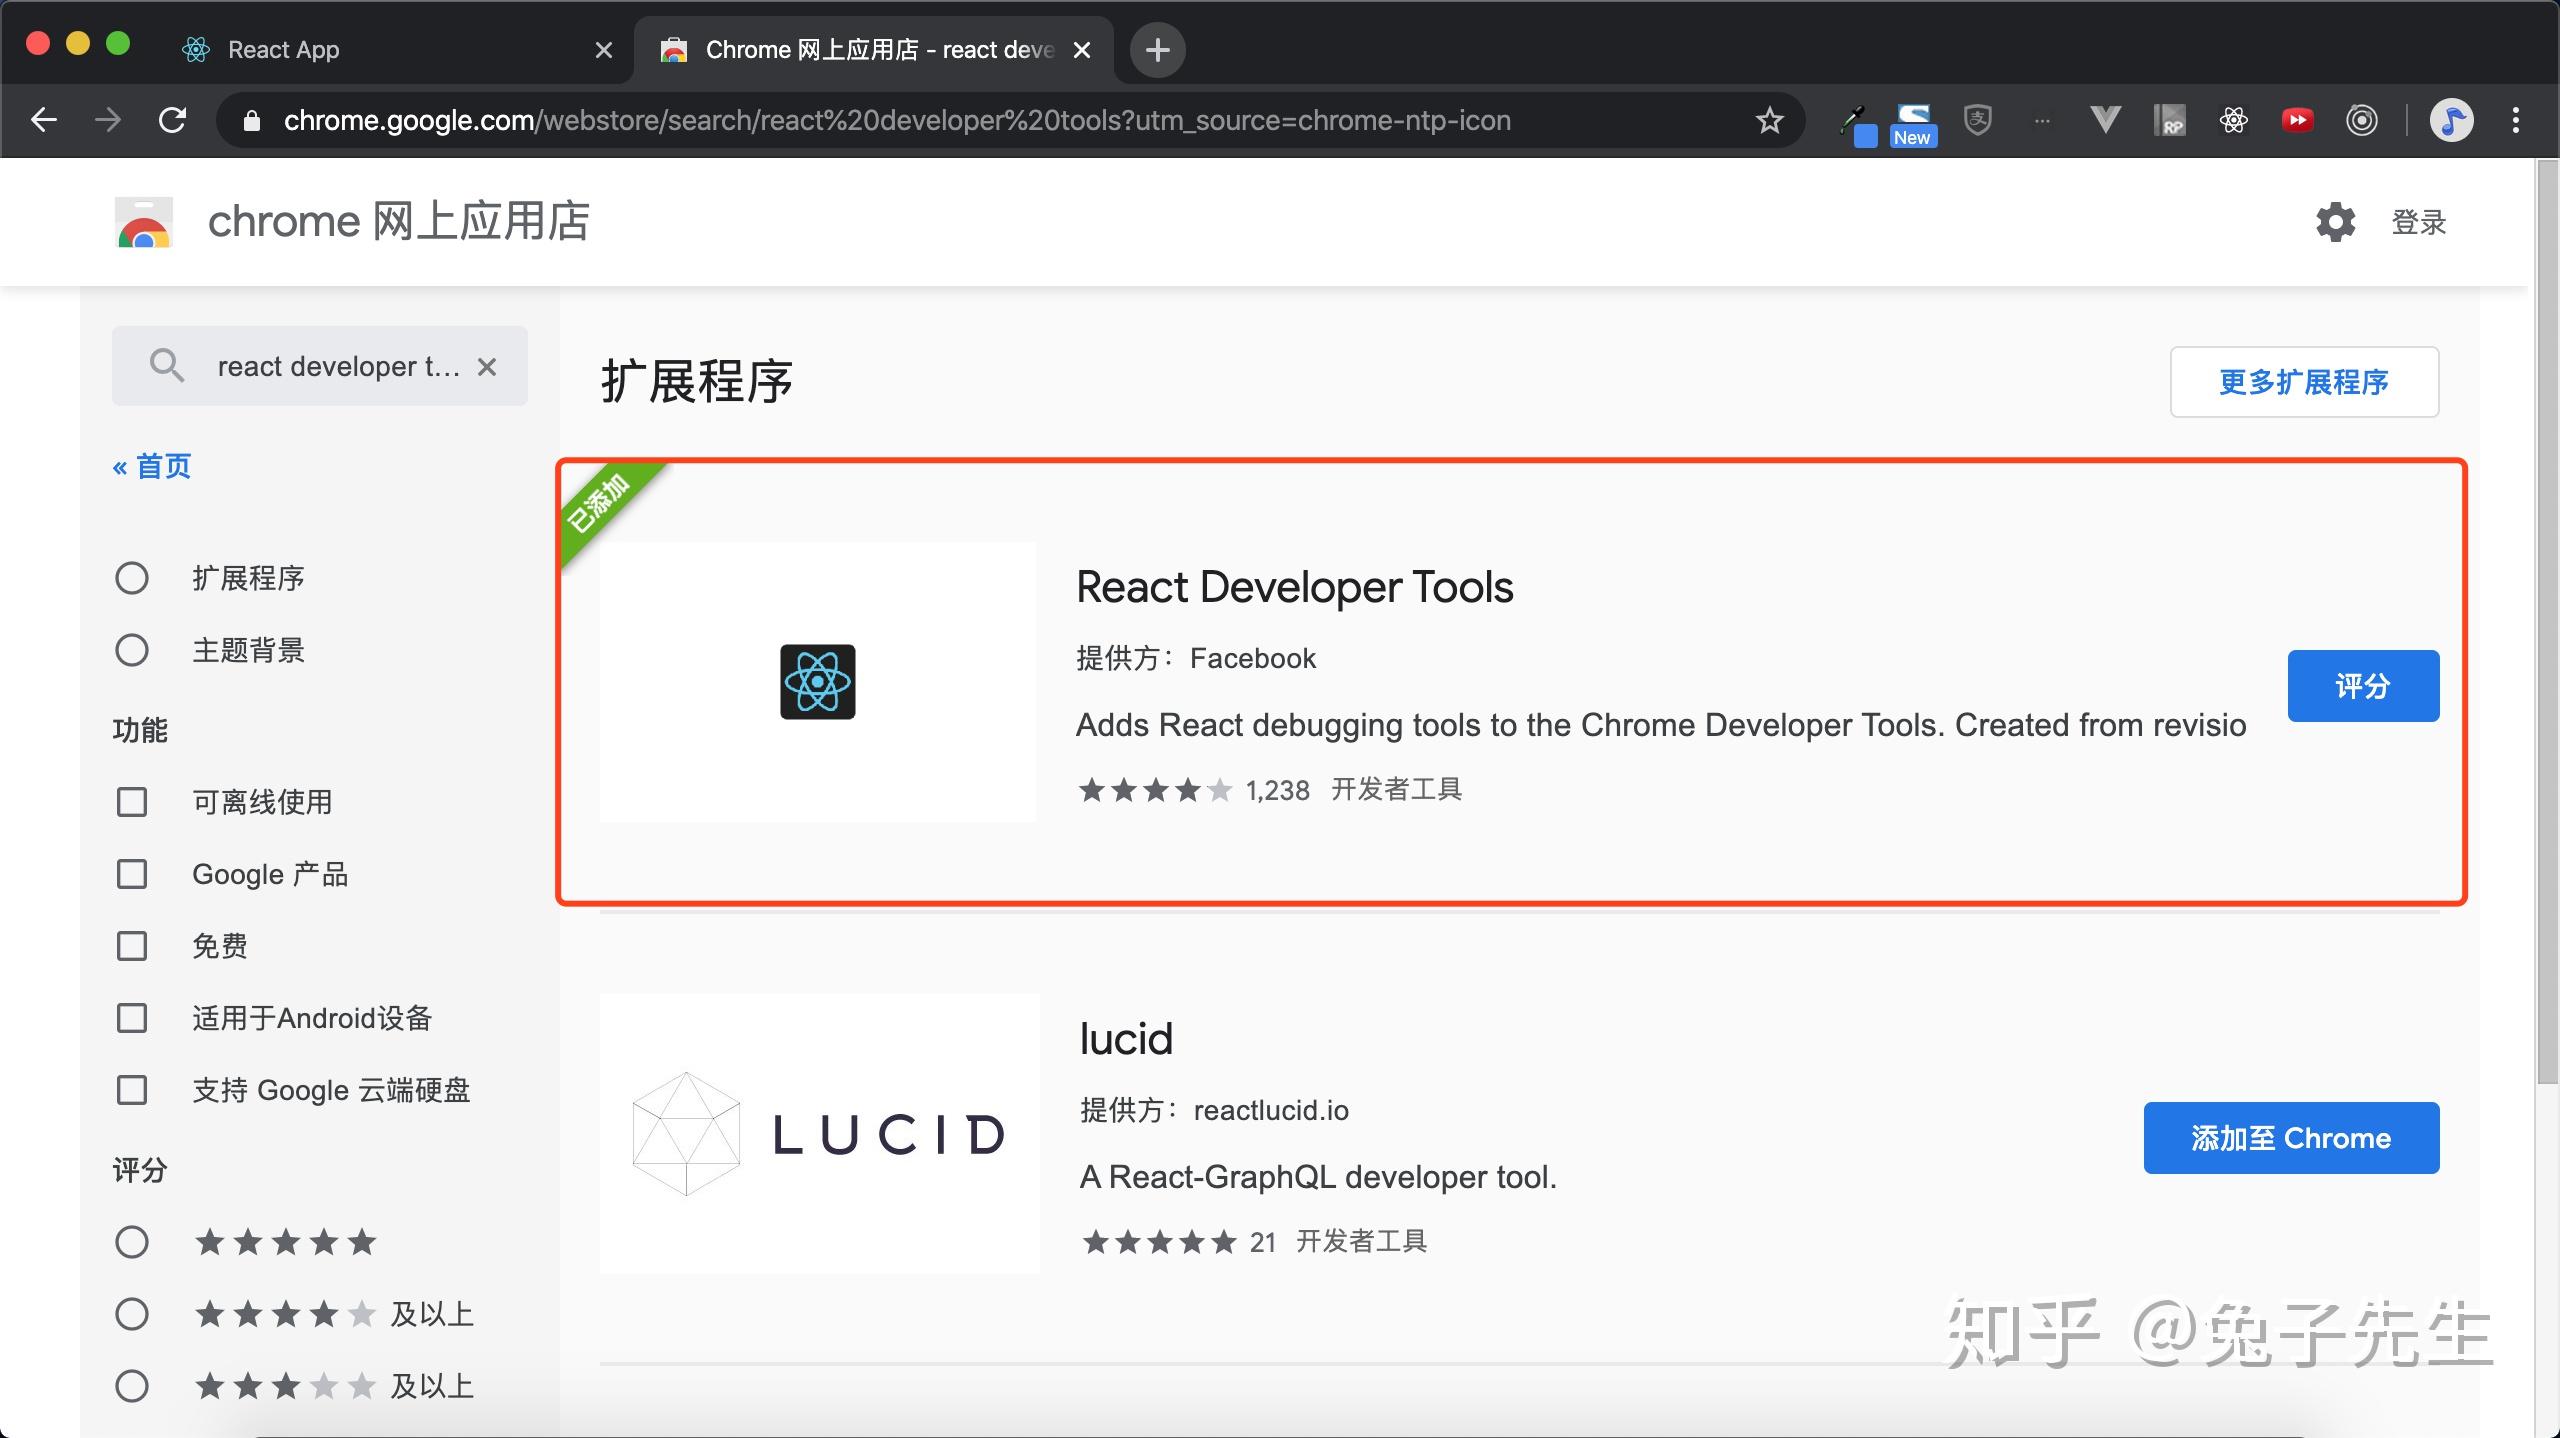Select the 扩展程序 radio option
The height and width of the screenshot is (1438, 2560).
coord(132,578)
